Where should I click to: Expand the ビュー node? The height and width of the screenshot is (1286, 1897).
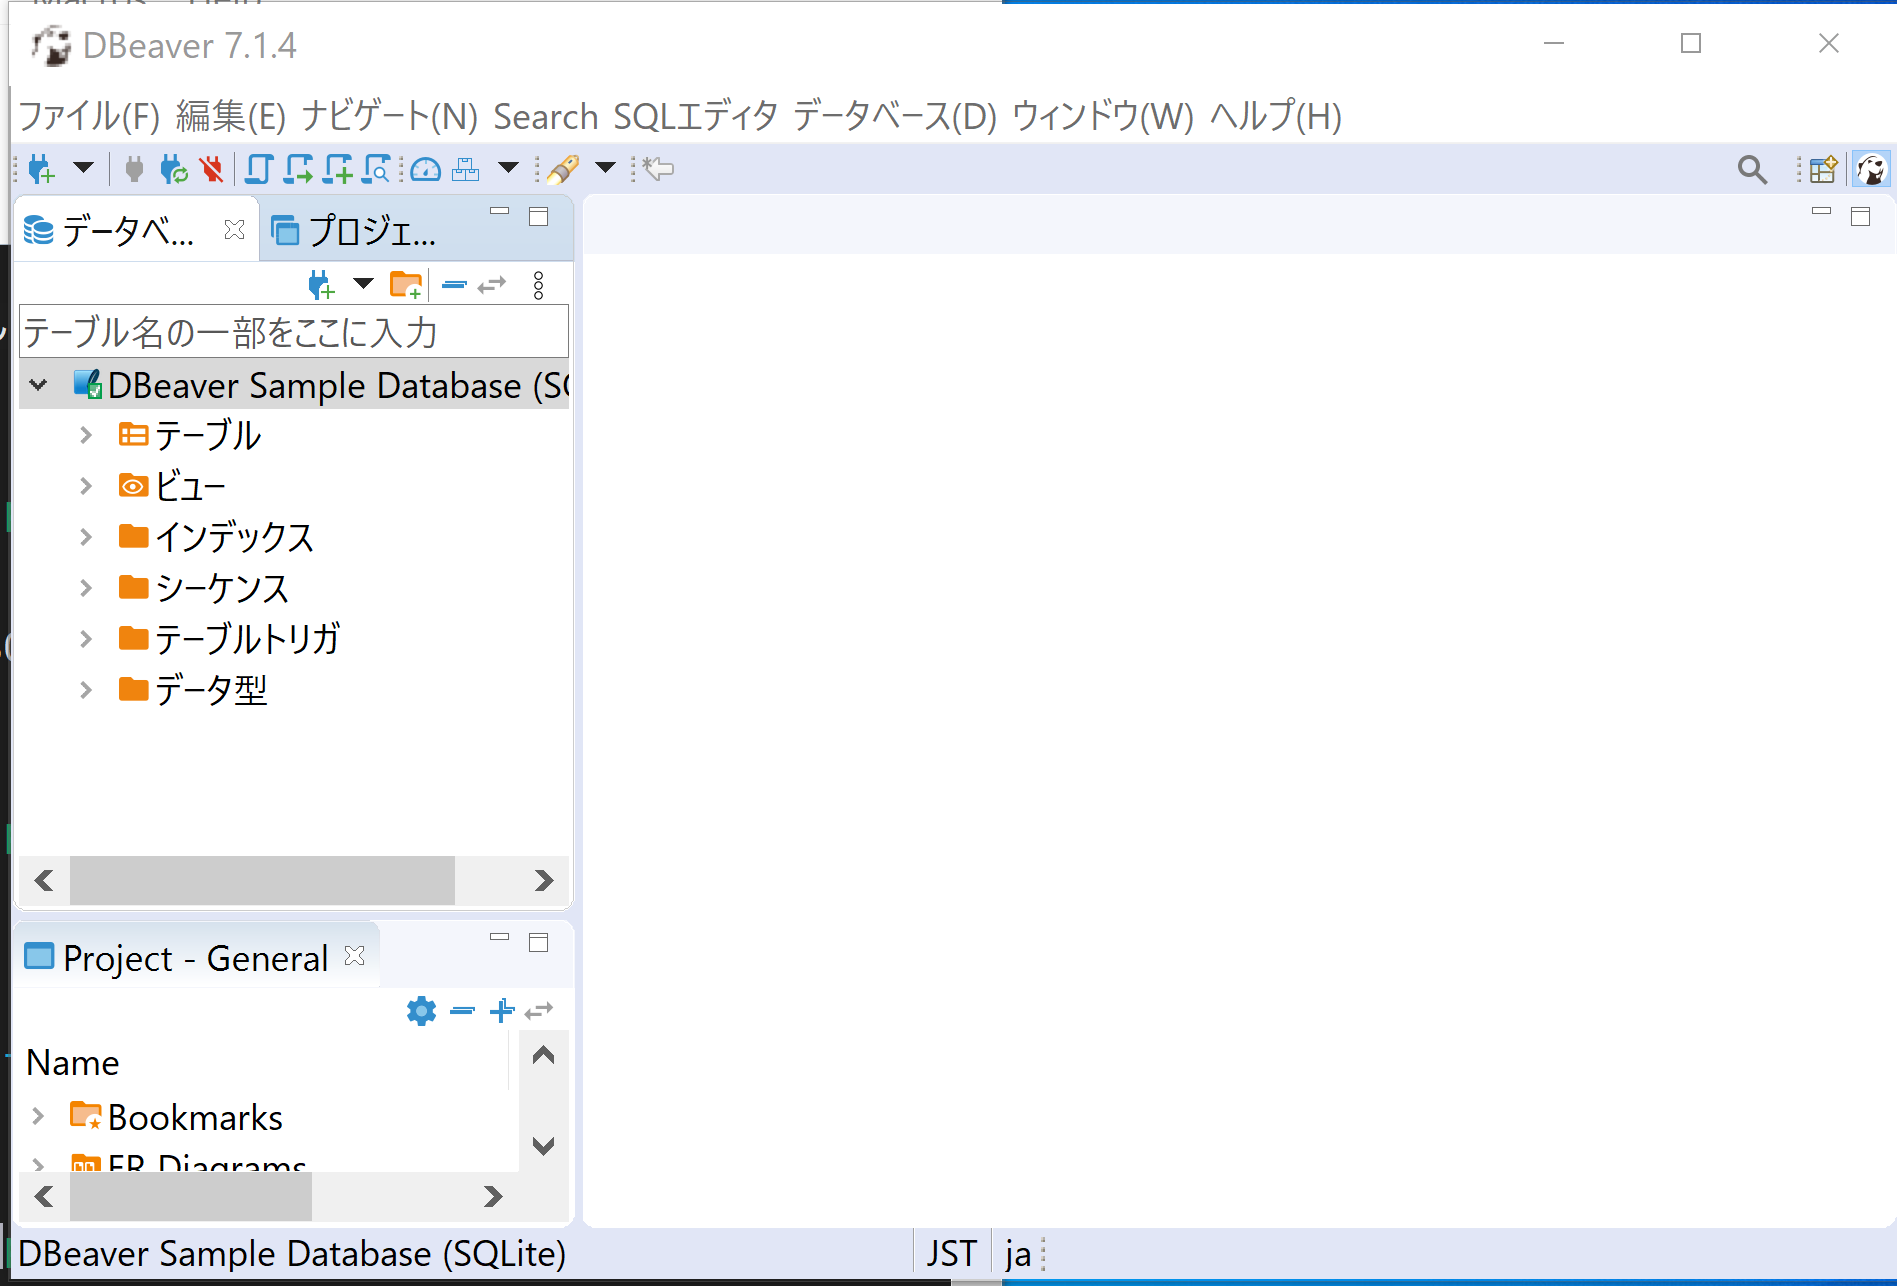(x=86, y=486)
